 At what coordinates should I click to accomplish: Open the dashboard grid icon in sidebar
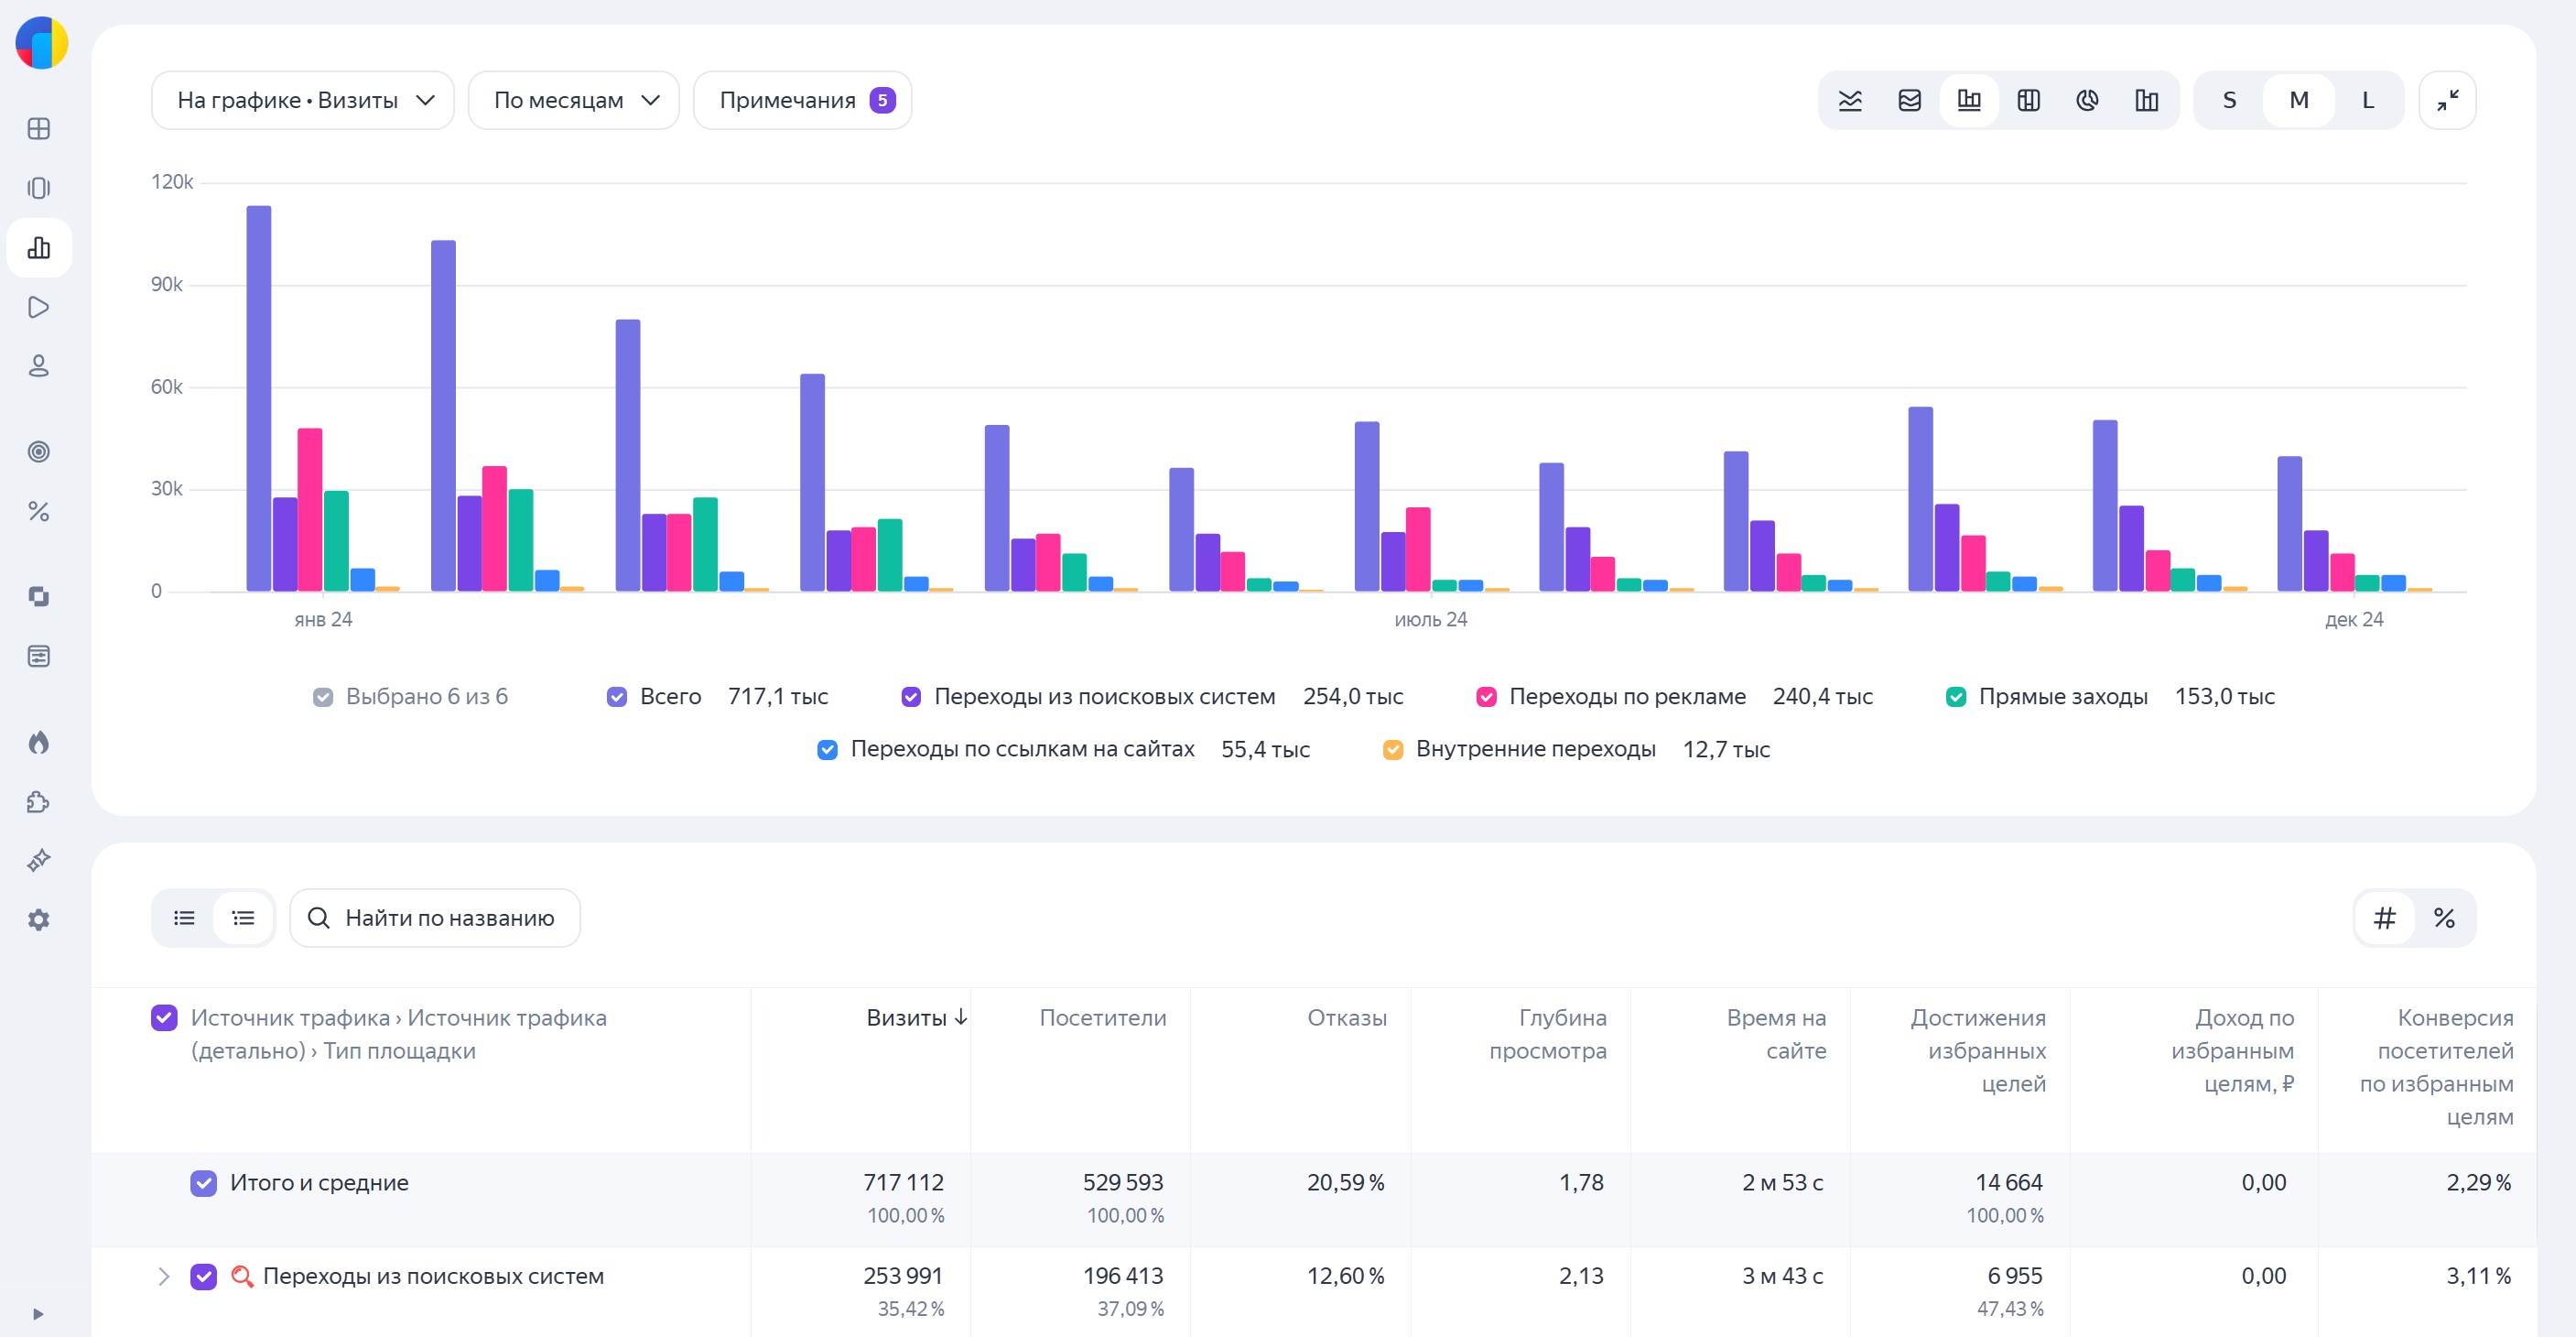coord(39,129)
